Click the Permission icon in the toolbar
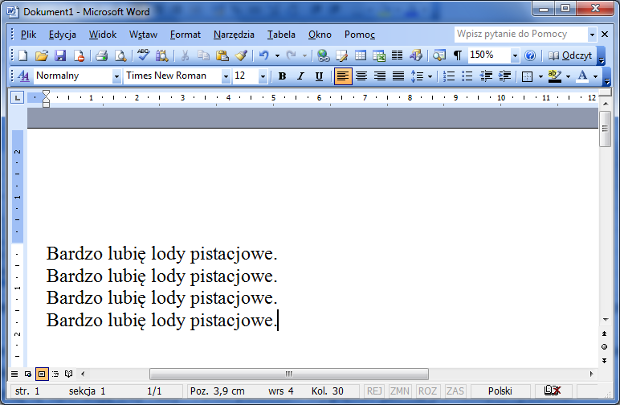 pyautogui.click(x=79, y=55)
